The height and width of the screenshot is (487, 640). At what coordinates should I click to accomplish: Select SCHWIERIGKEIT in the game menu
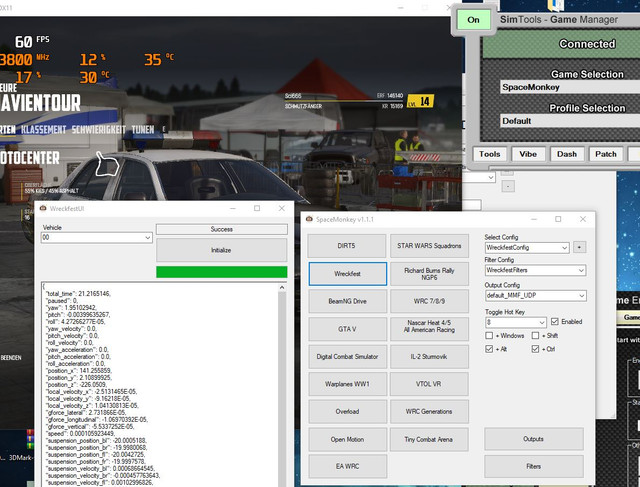coord(99,130)
